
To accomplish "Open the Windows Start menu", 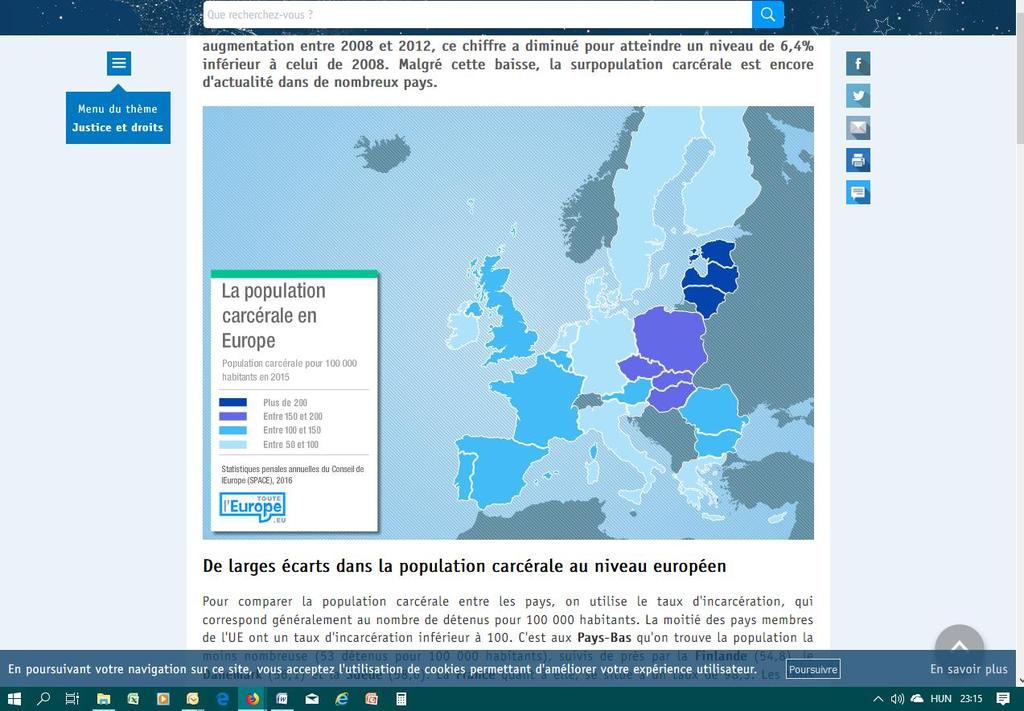I will (14, 699).
